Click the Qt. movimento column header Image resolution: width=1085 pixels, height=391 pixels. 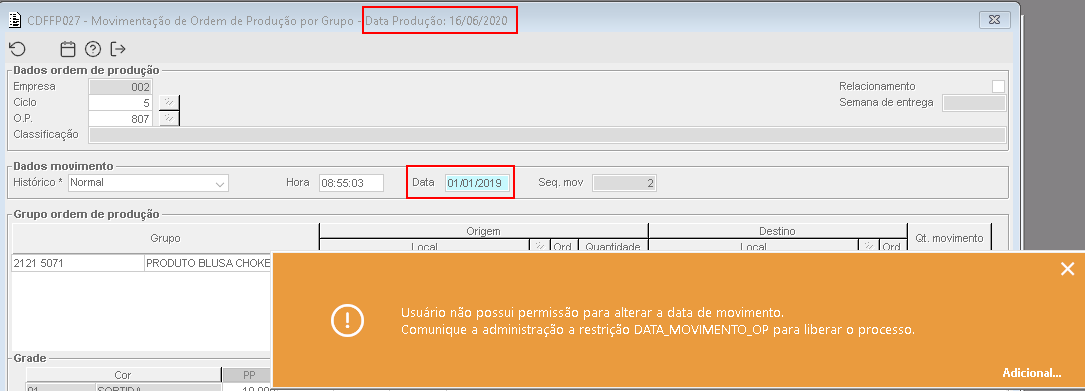(949, 238)
